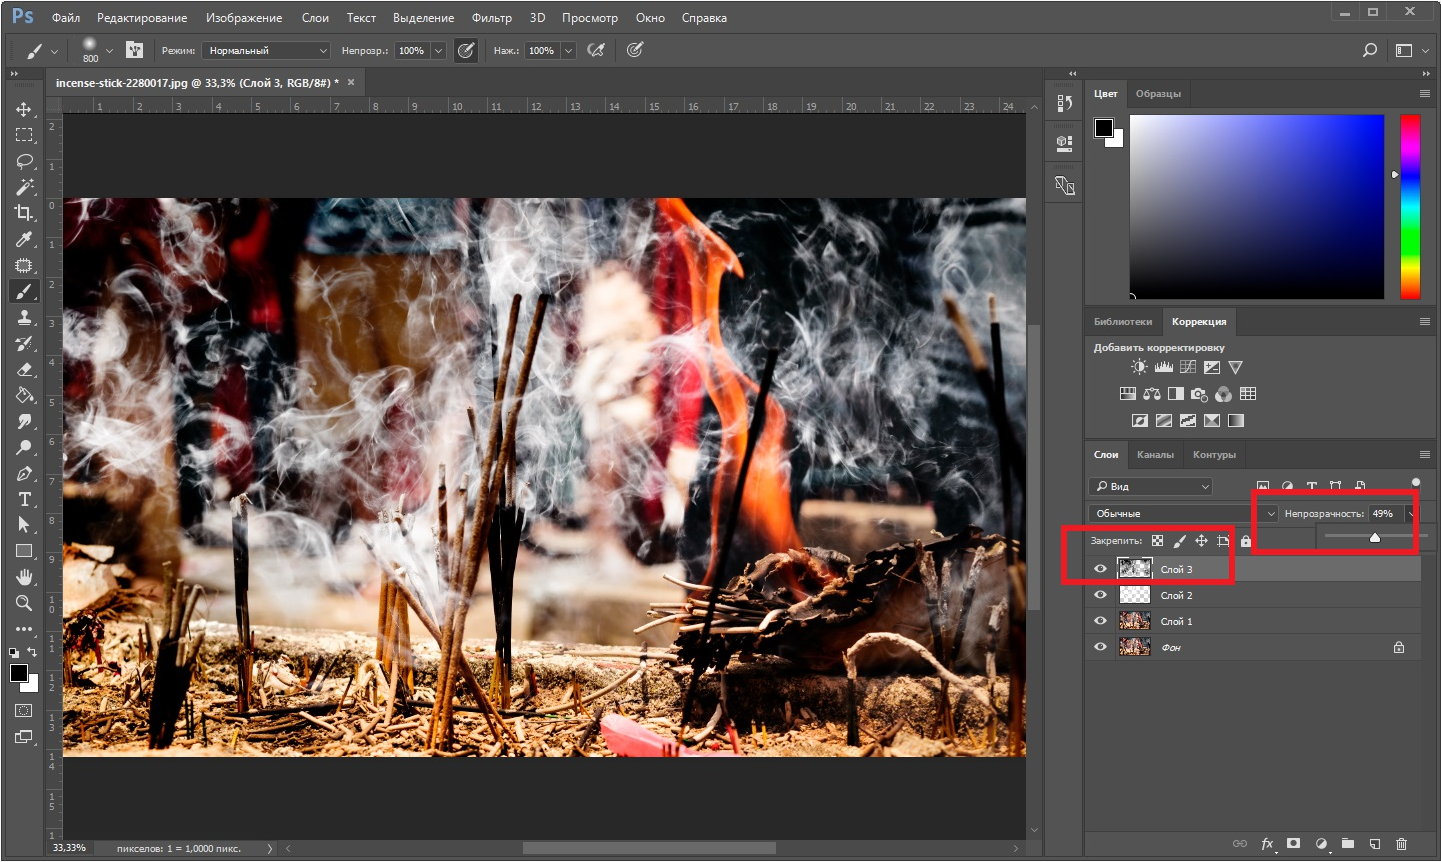Select the Horizontal Type tool
The image size is (1441, 862).
pos(24,499)
